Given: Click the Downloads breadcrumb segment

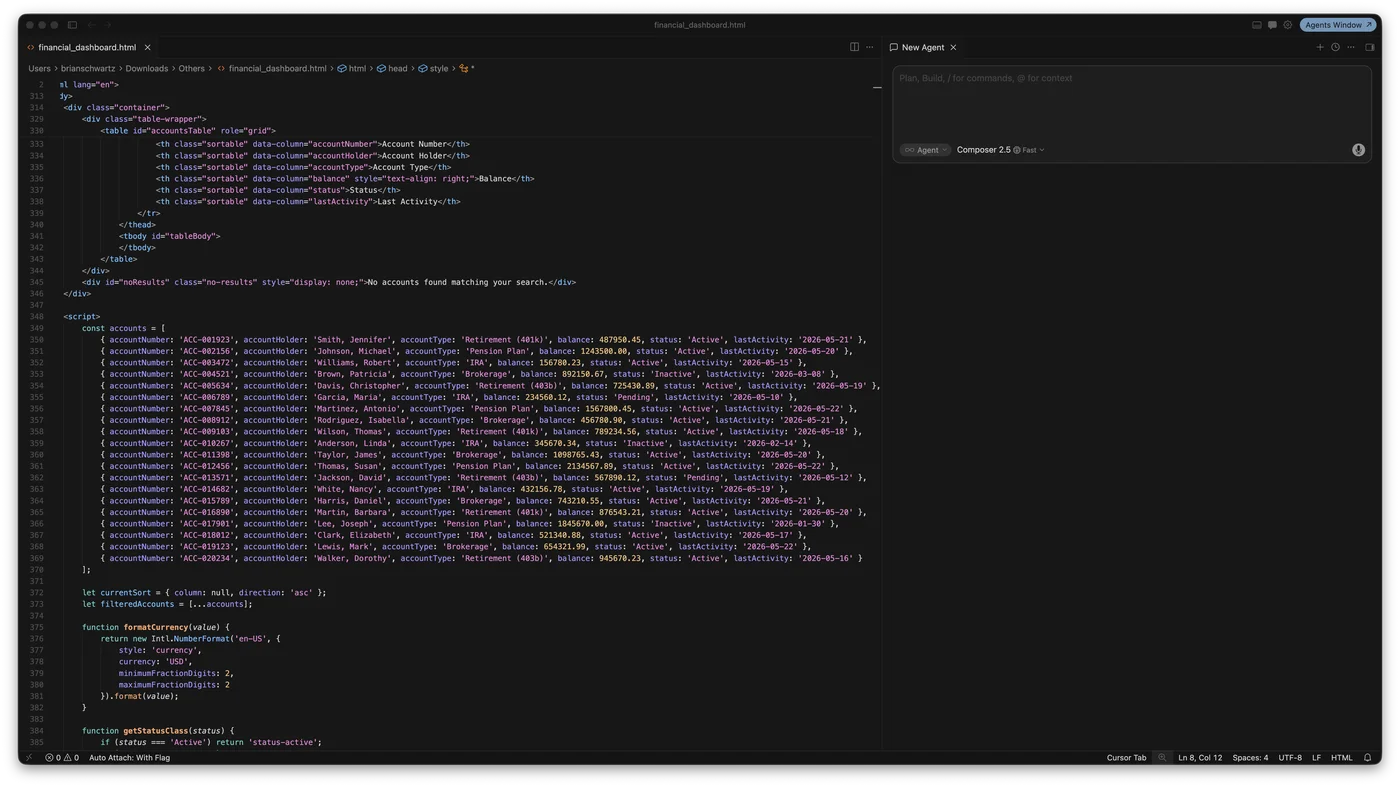Looking at the screenshot, I should pos(146,69).
